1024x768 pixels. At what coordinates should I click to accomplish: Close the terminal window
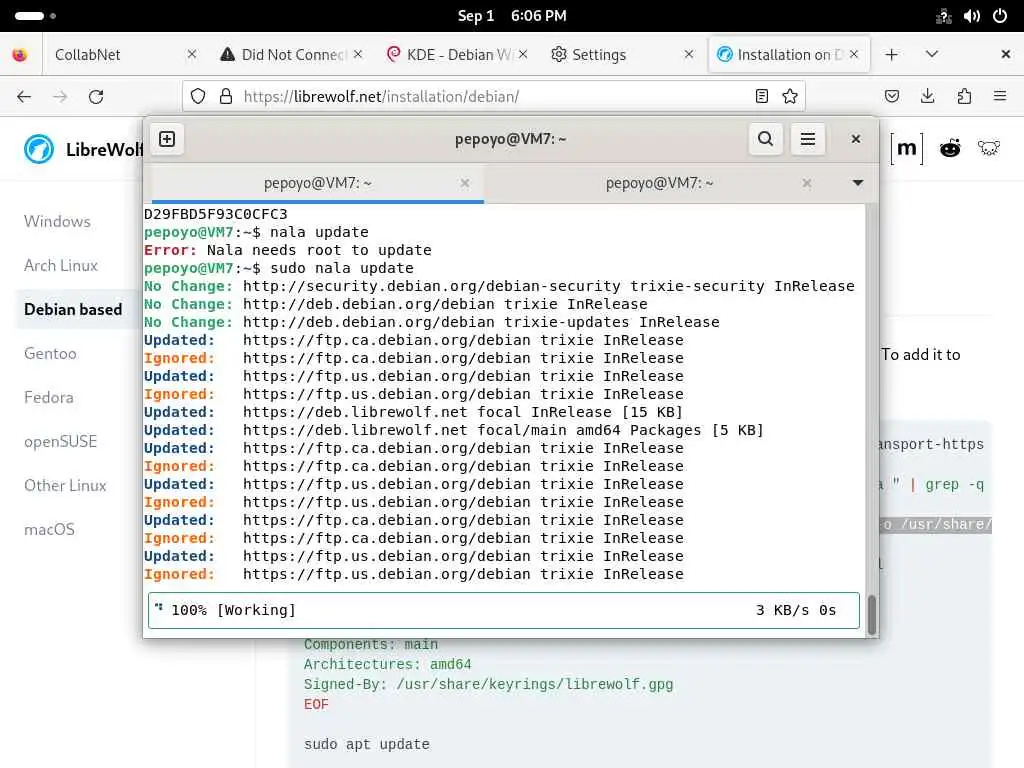coord(856,139)
